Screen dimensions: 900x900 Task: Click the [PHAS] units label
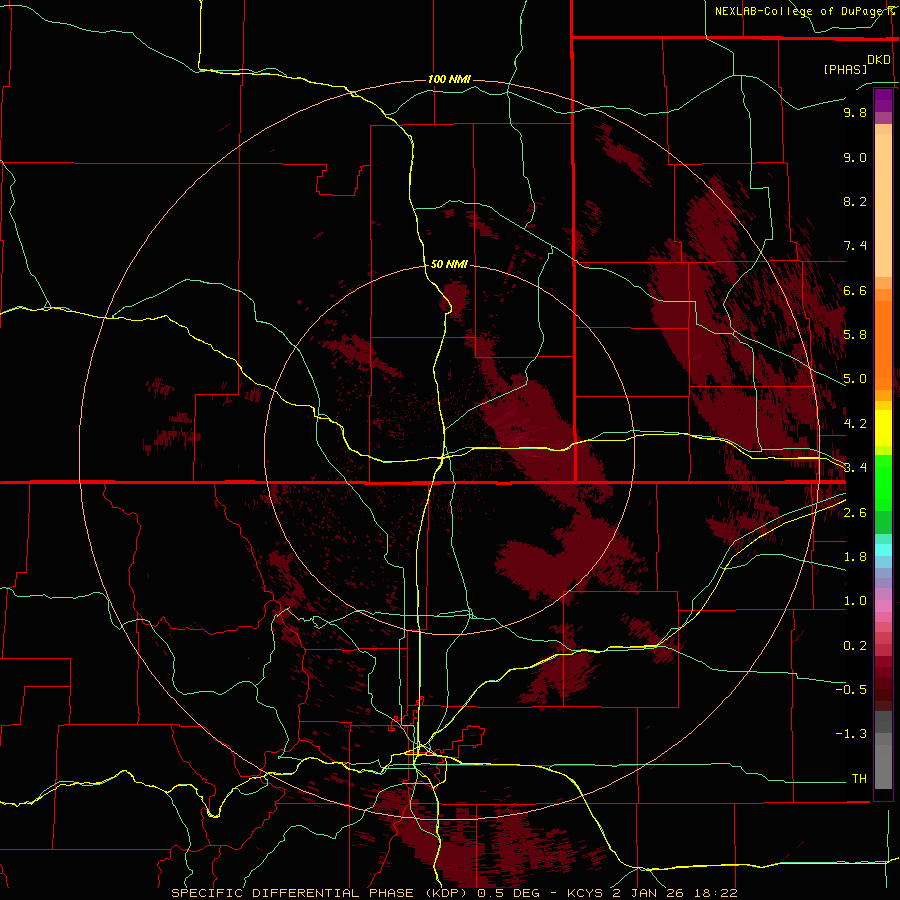(845, 69)
